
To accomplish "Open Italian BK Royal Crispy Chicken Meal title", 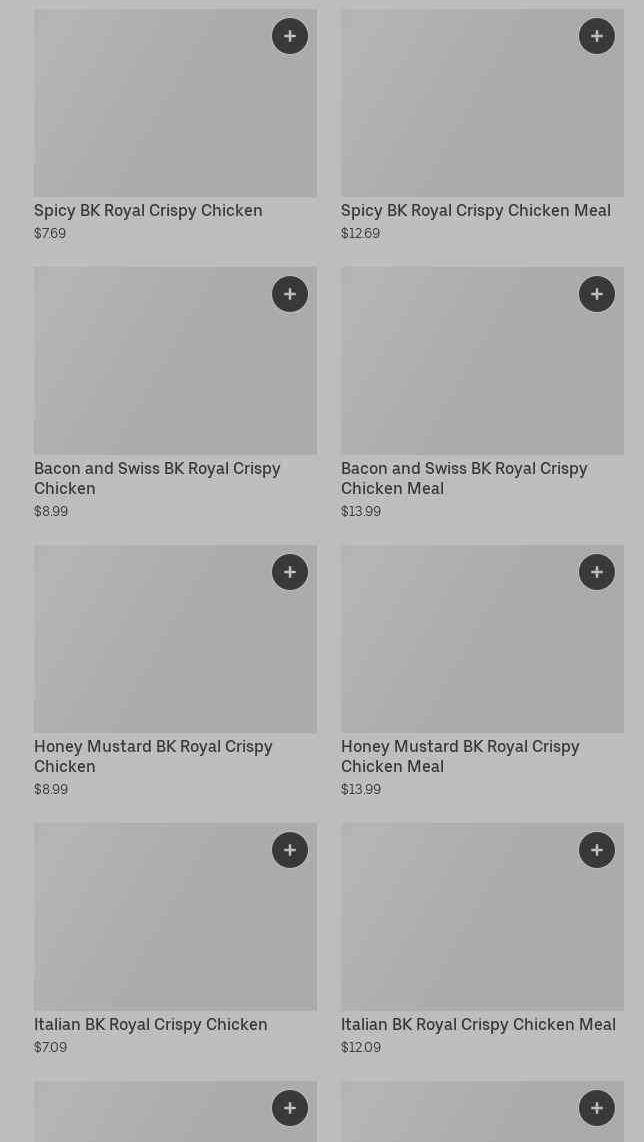I will tap(478, 1025).
